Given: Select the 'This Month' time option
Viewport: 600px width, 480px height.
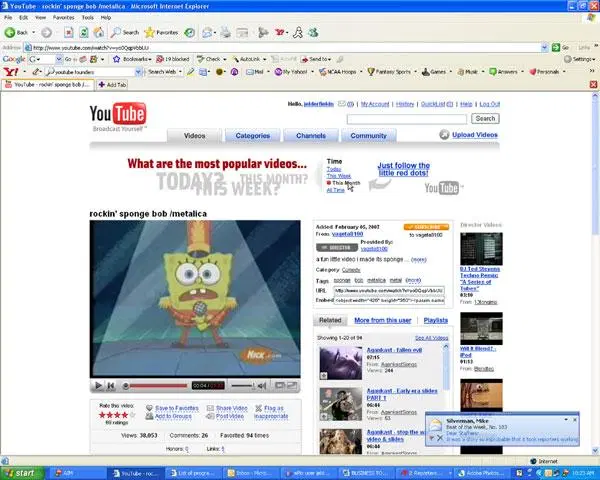Looking at the screenshot, I should [345, 183].
